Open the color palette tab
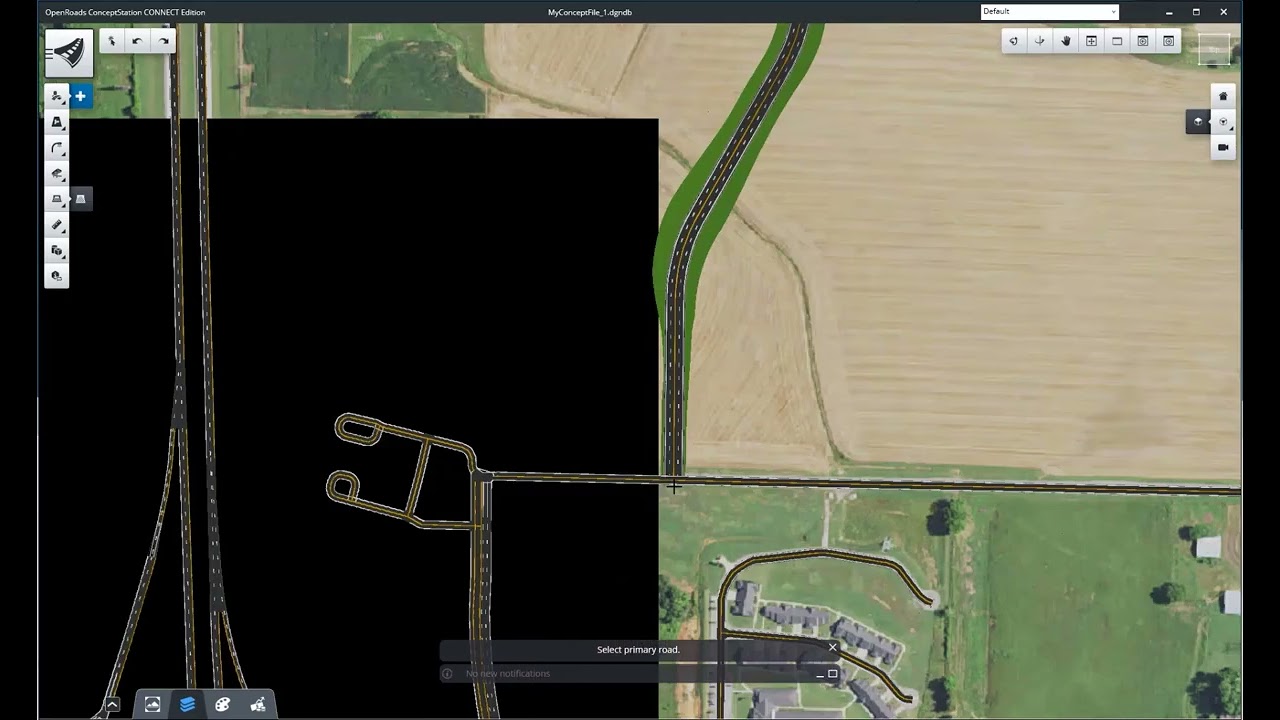 point(222,704)
